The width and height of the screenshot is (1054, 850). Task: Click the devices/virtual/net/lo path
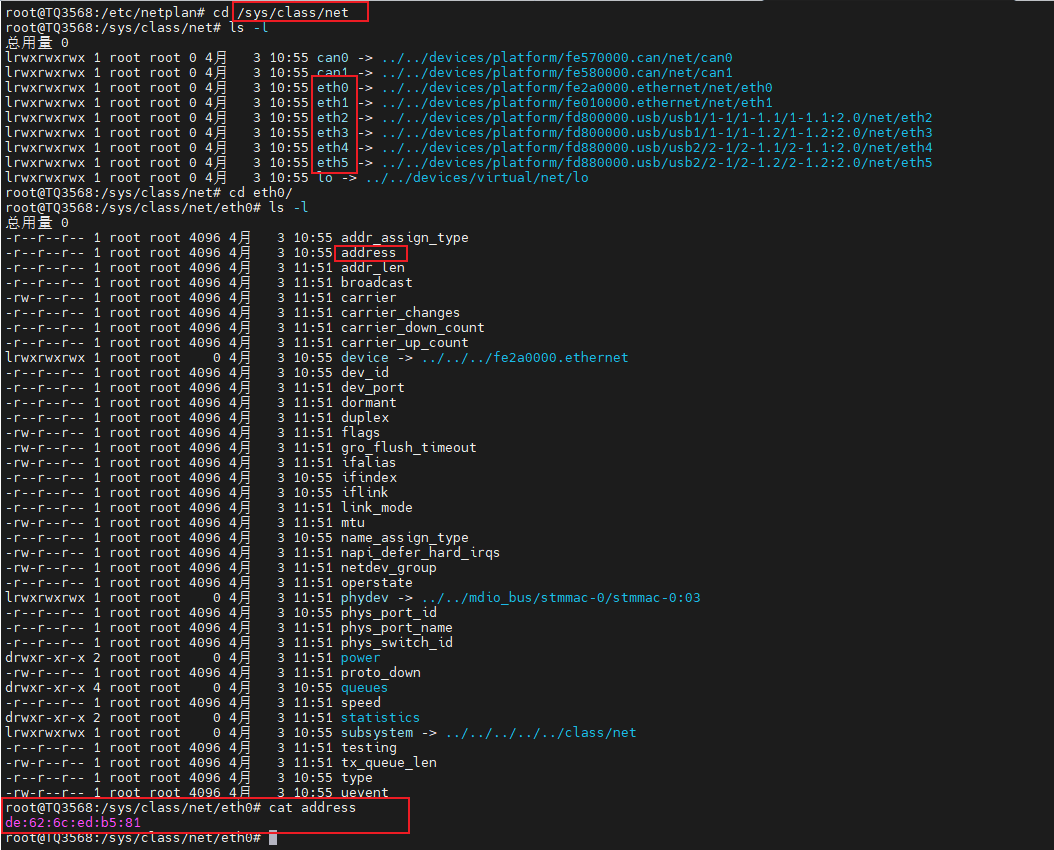pos(477,177)
